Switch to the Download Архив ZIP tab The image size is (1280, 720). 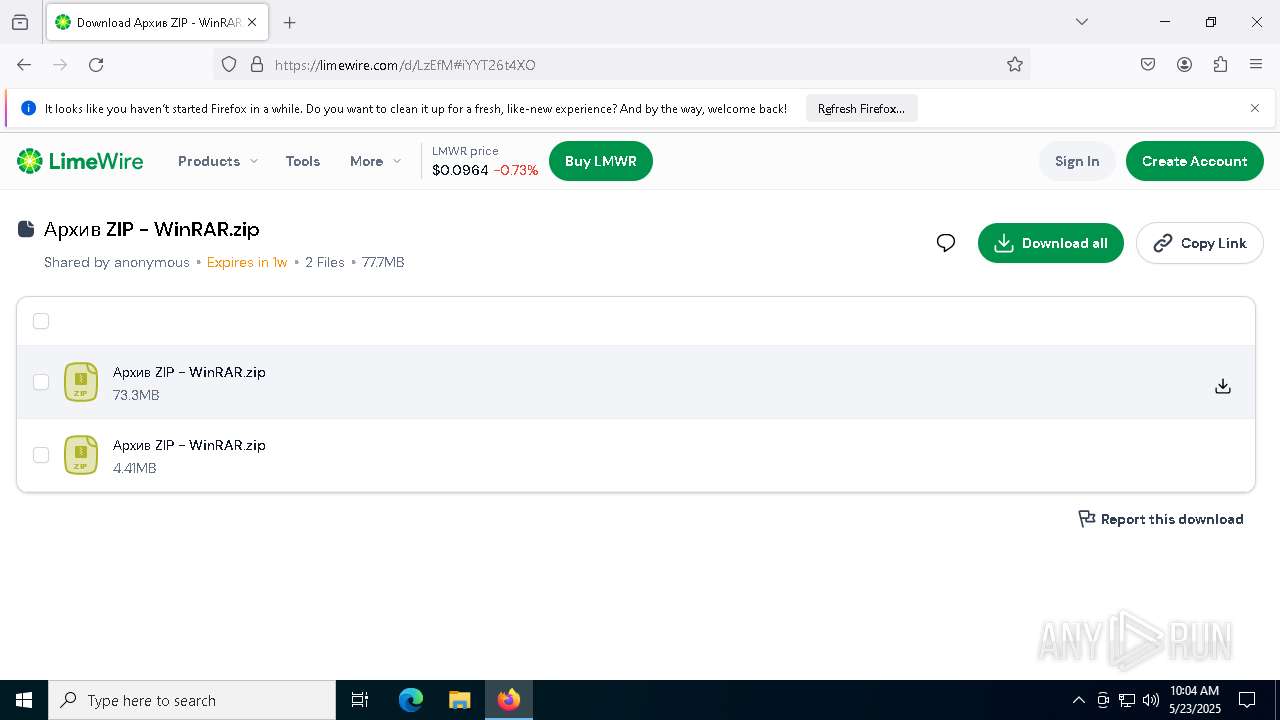155,22
